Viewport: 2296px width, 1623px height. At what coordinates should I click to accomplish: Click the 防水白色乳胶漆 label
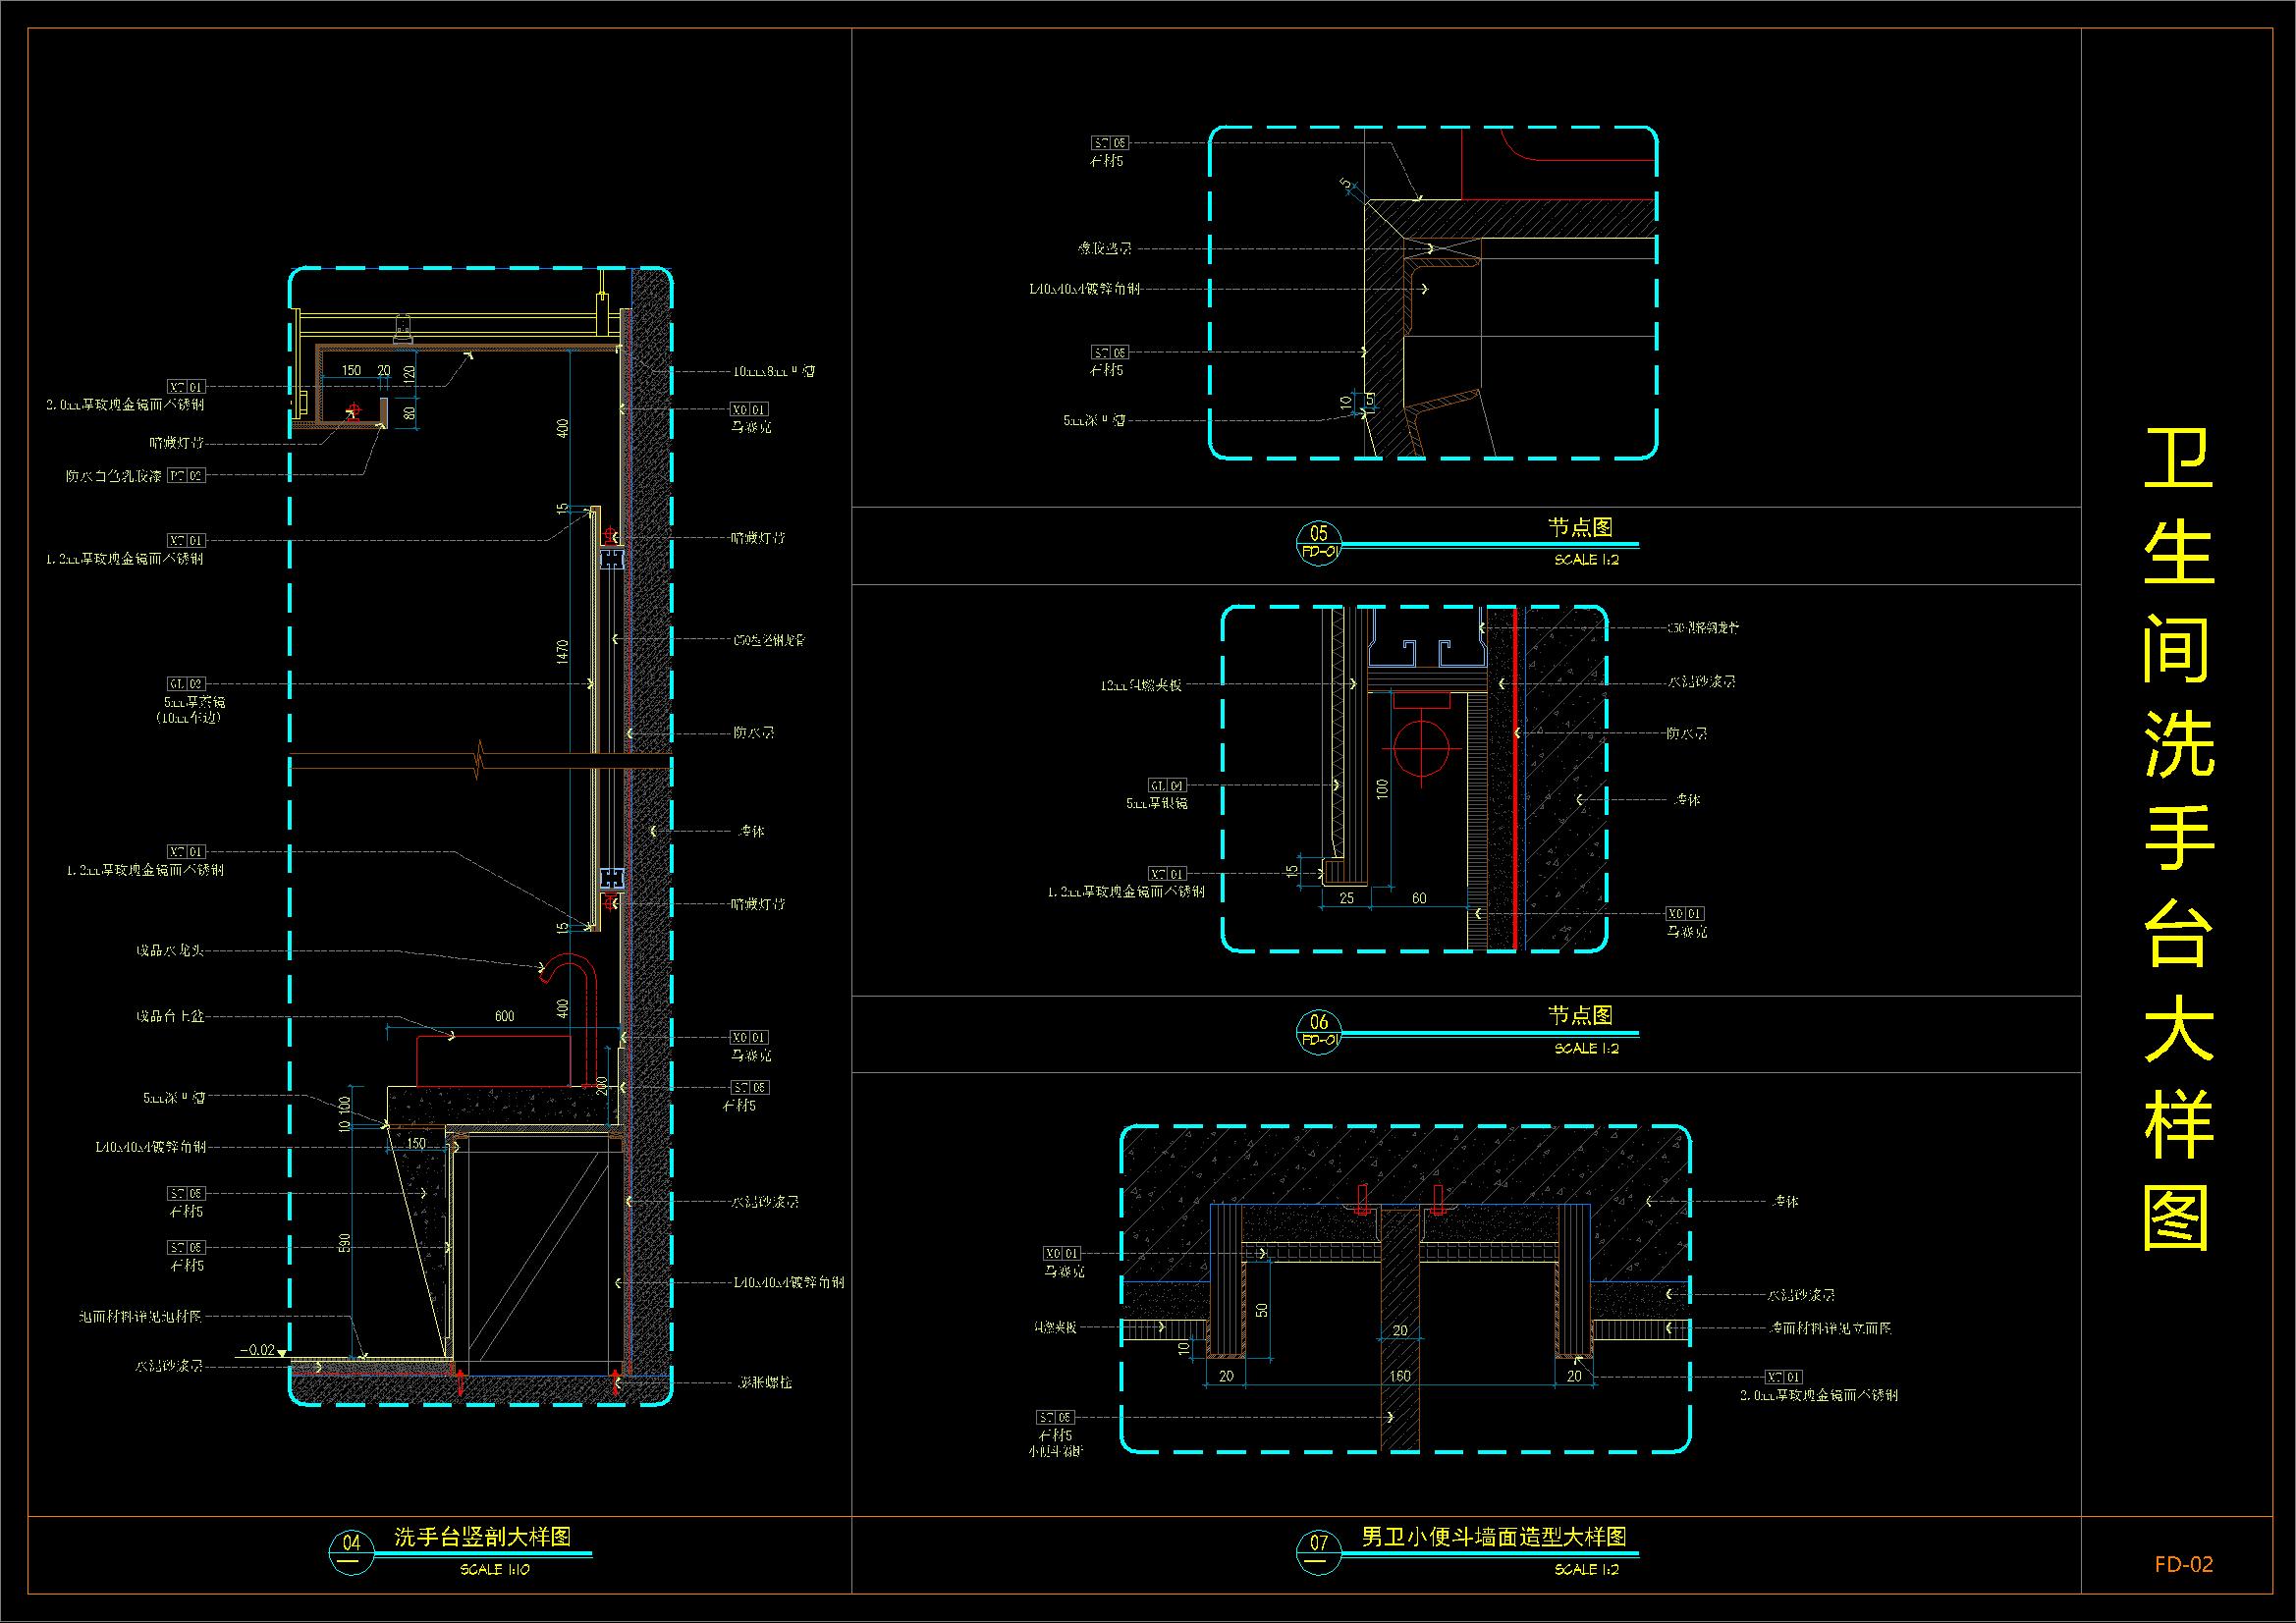pyautogui.click(x=114, y=476)
